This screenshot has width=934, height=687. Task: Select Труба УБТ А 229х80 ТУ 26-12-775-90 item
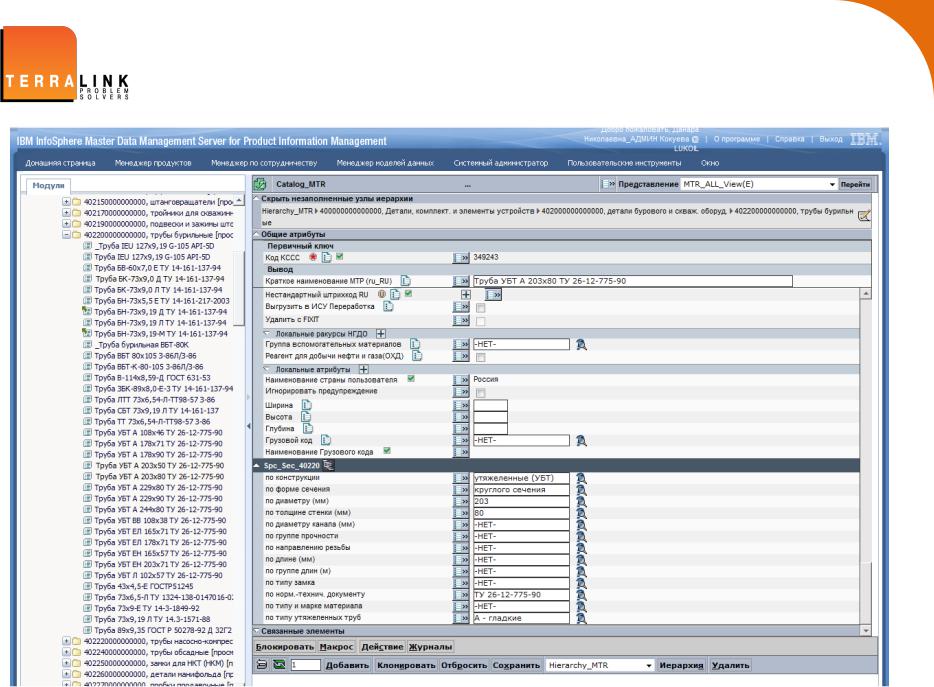(x=158, y=487)
